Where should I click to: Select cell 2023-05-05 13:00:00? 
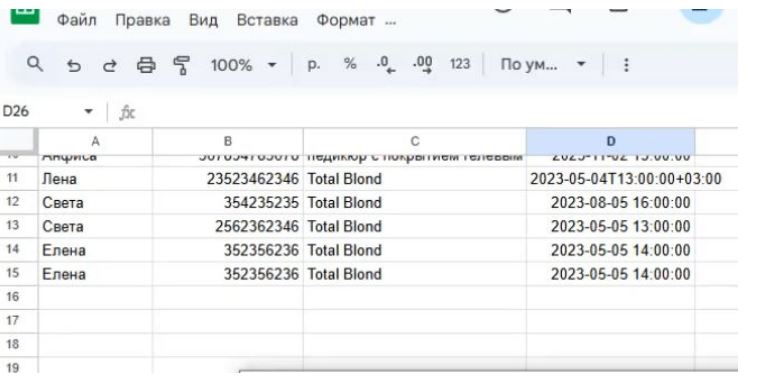tap(611, 226)
